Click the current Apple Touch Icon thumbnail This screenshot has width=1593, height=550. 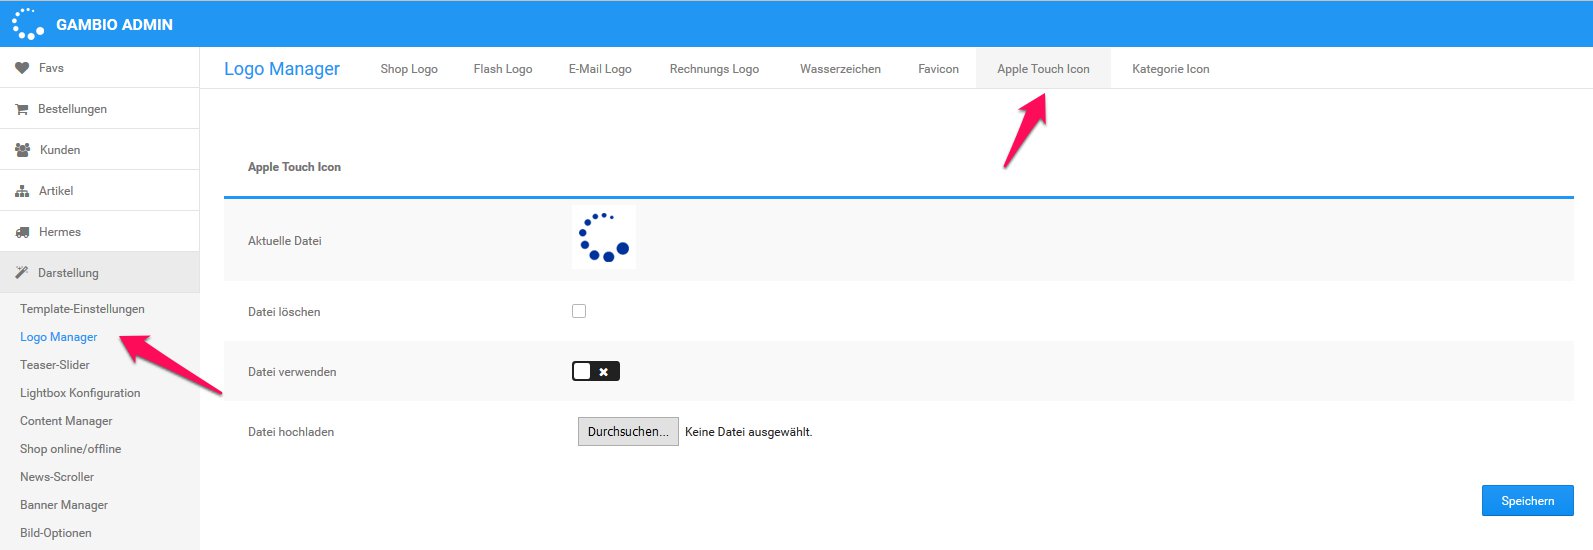point(603,238)
